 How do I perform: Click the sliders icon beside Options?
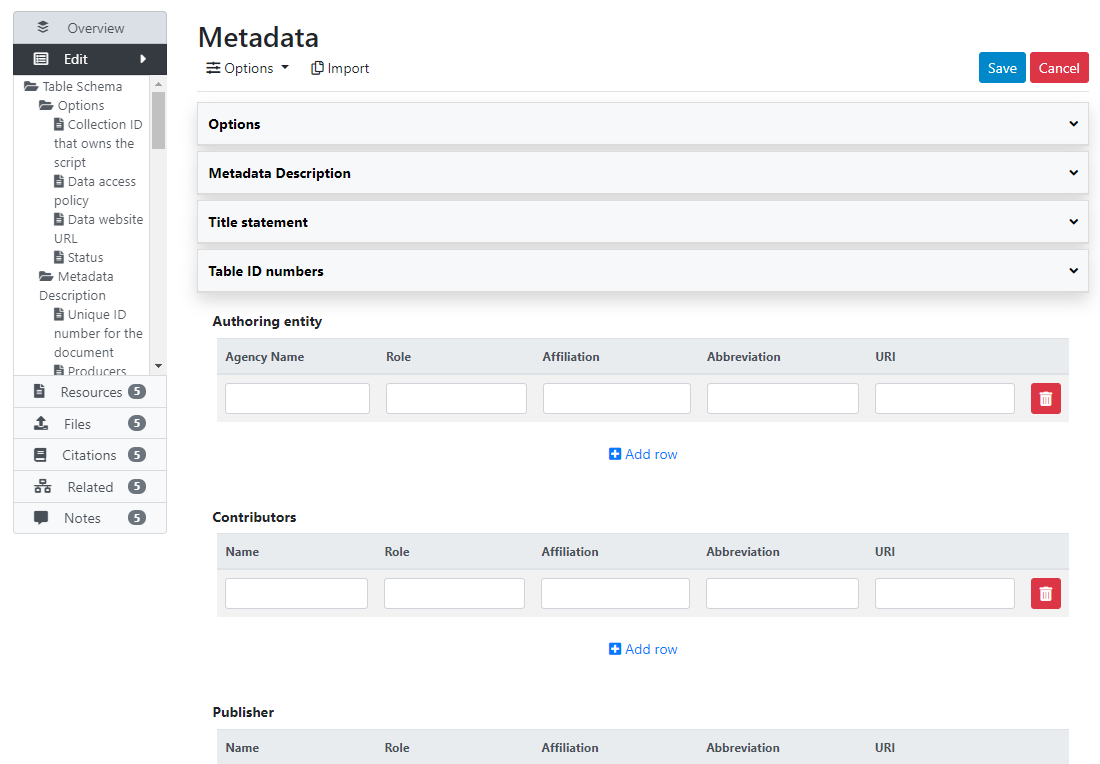213,68
